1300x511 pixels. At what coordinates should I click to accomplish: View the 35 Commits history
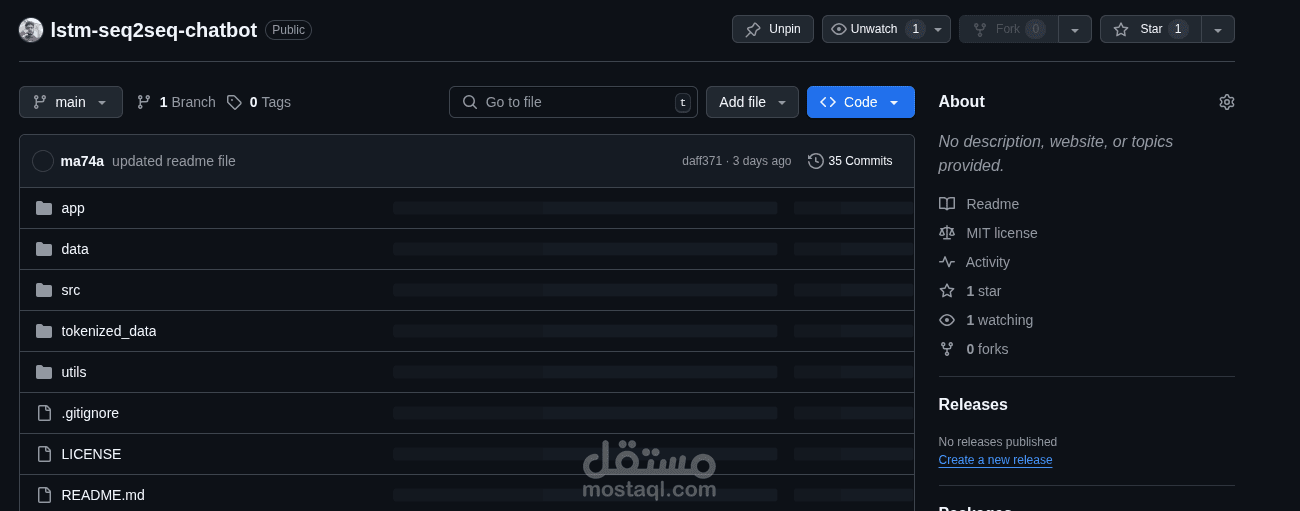click(x=850, y=161)
